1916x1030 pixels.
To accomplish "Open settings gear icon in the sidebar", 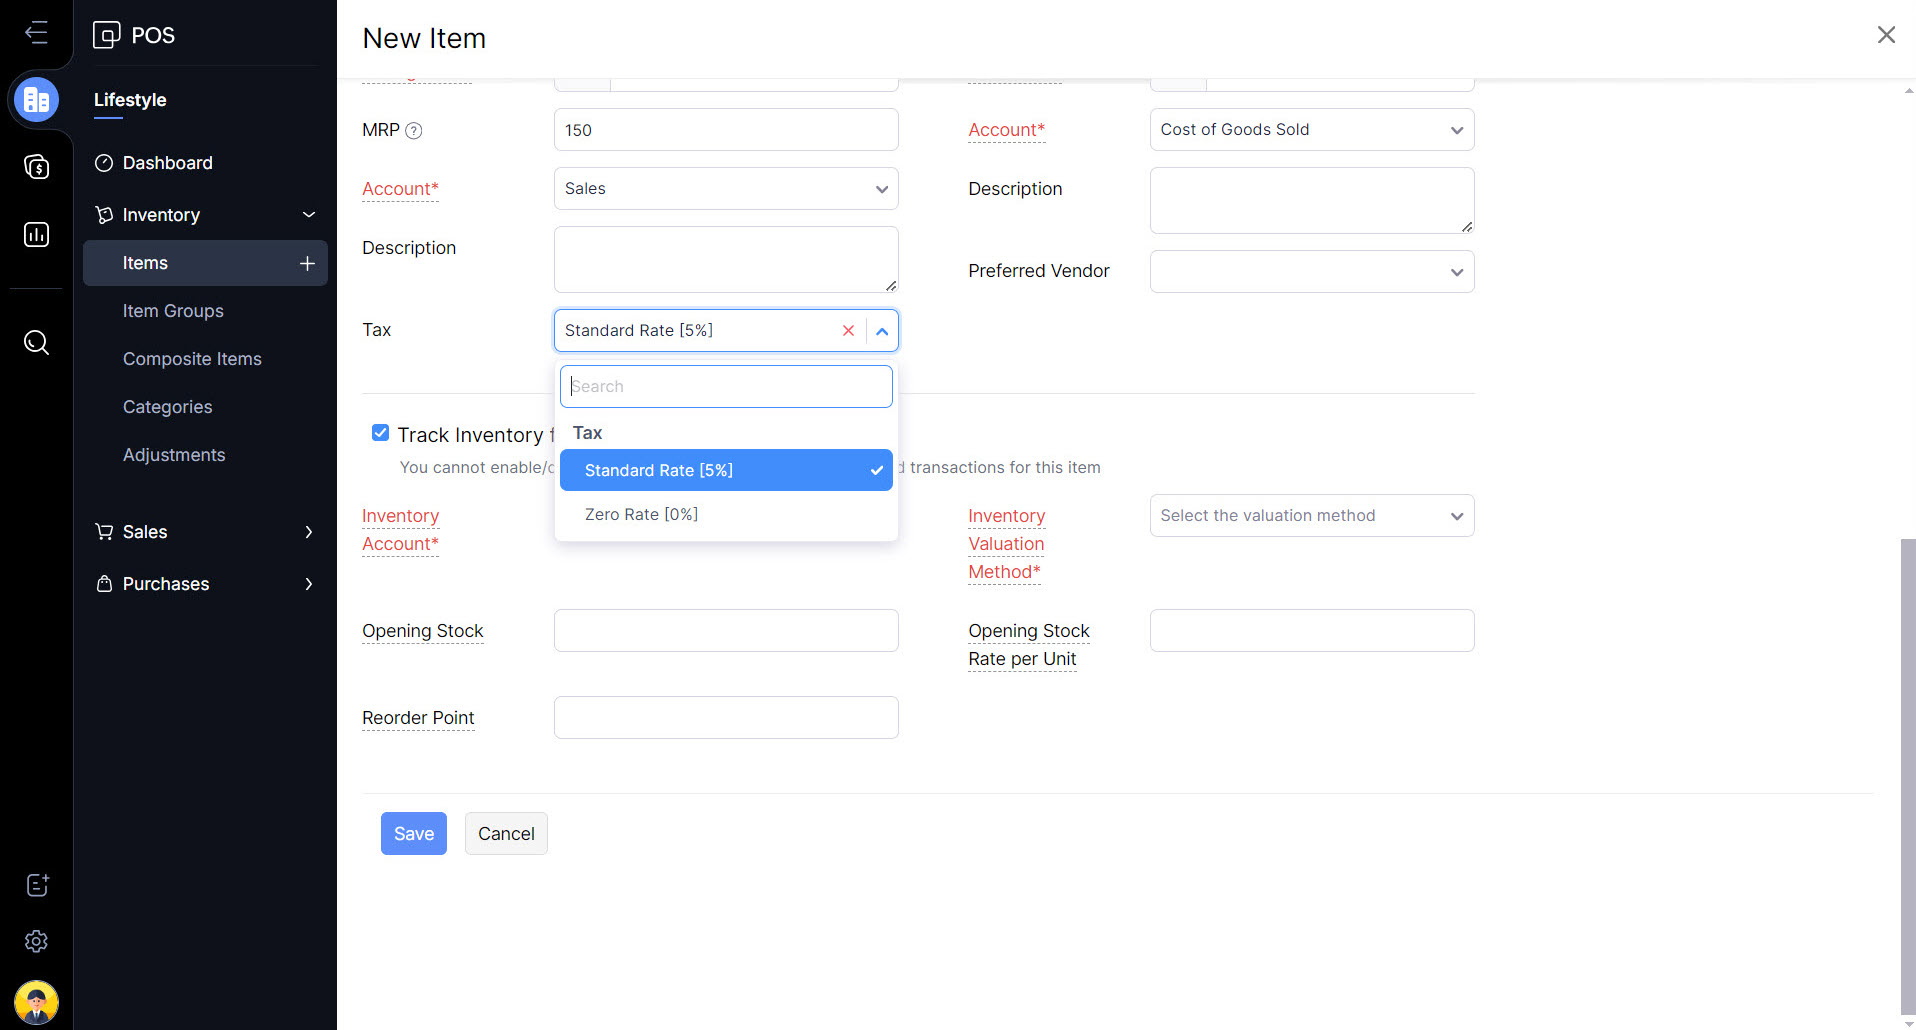I will (x=36, y=941).
